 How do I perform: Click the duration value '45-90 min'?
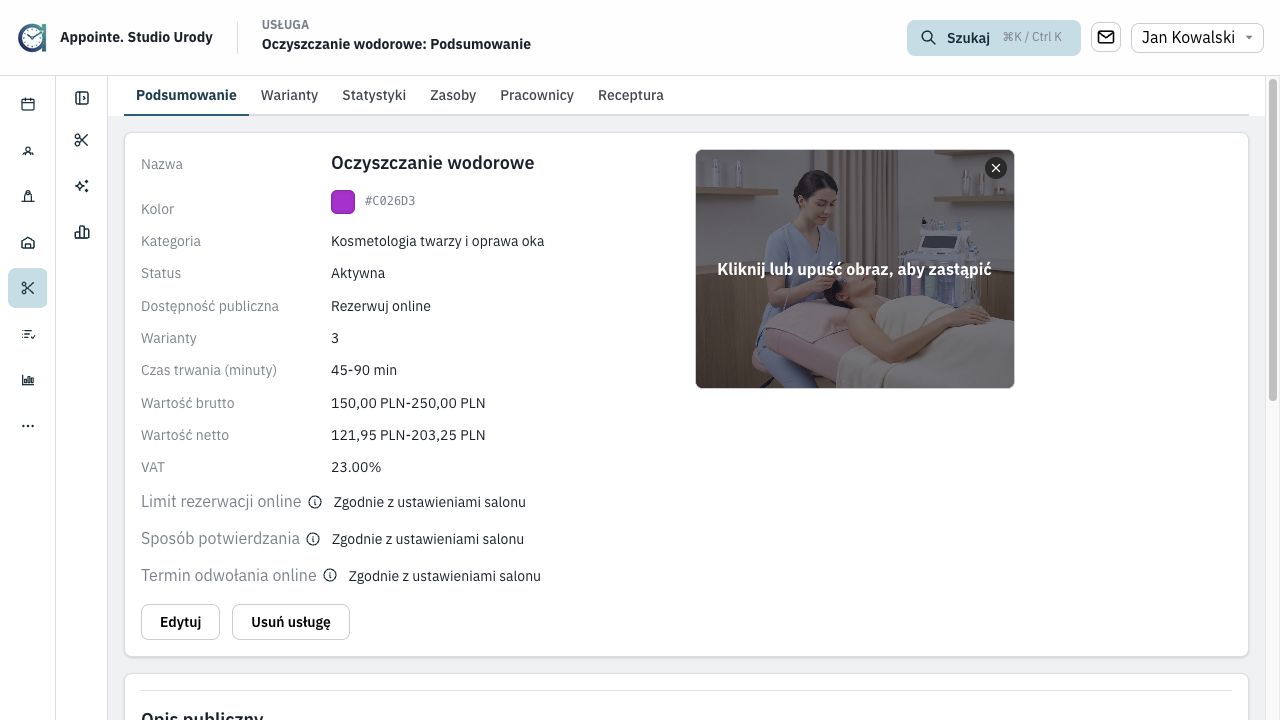tap(364, 370)
